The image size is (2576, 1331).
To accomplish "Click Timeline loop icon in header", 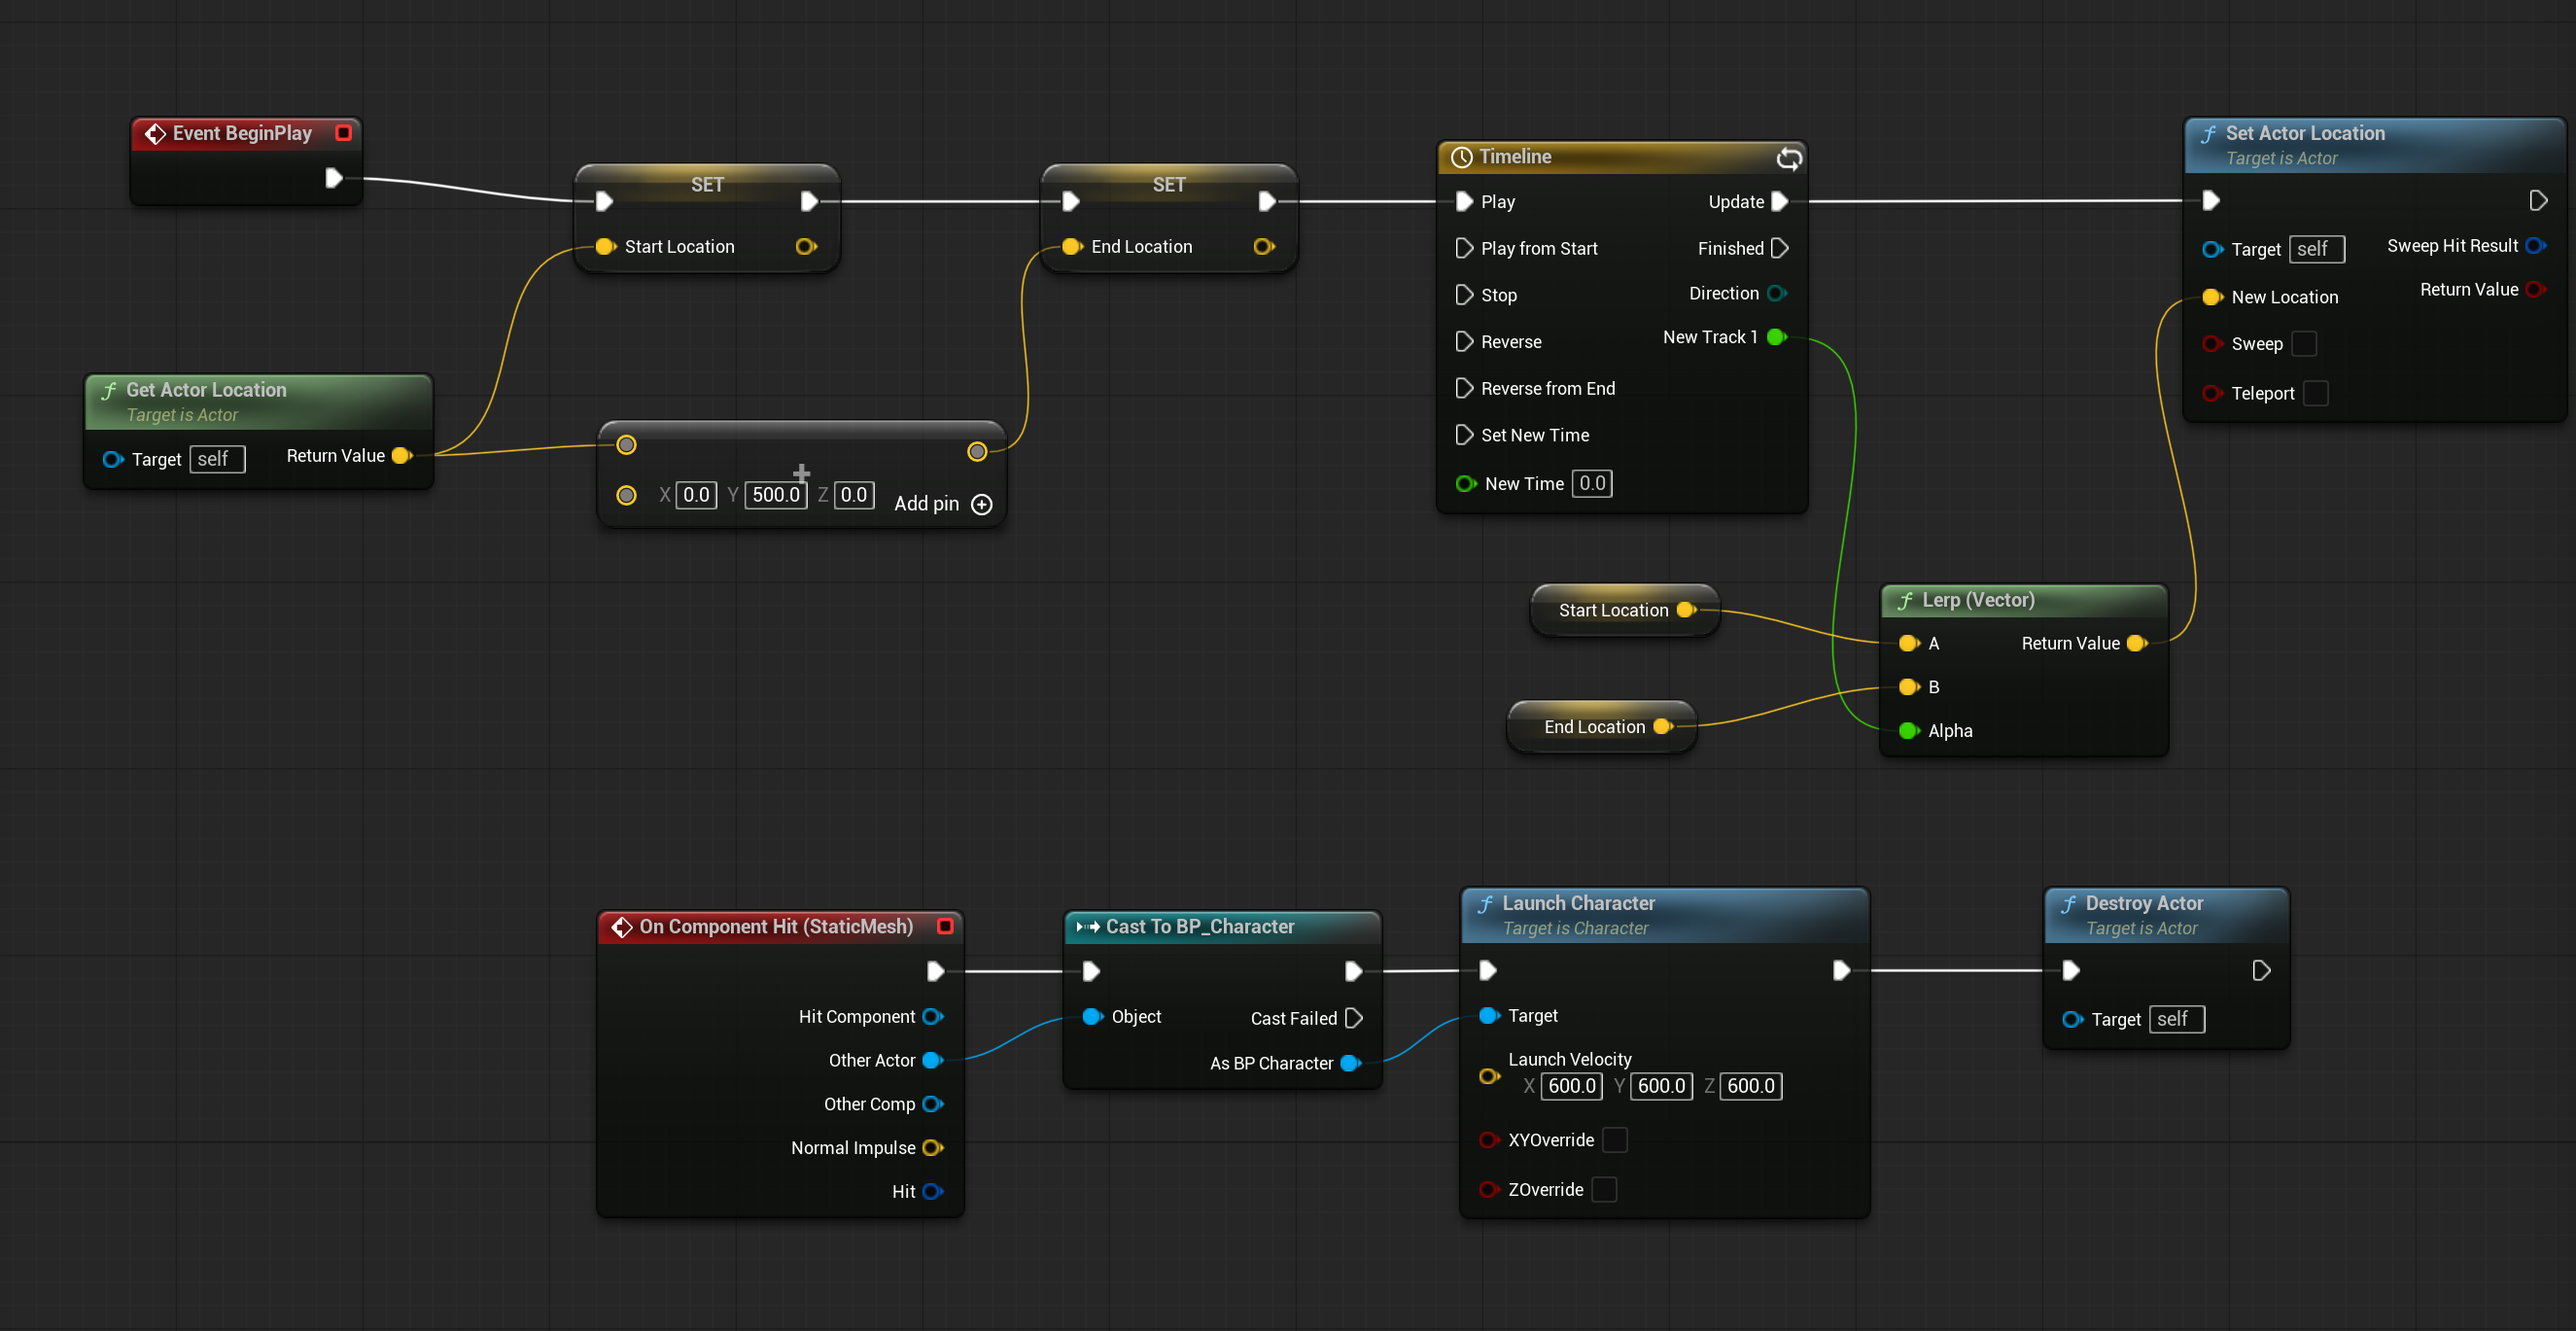I will (x=1789, y=157).
